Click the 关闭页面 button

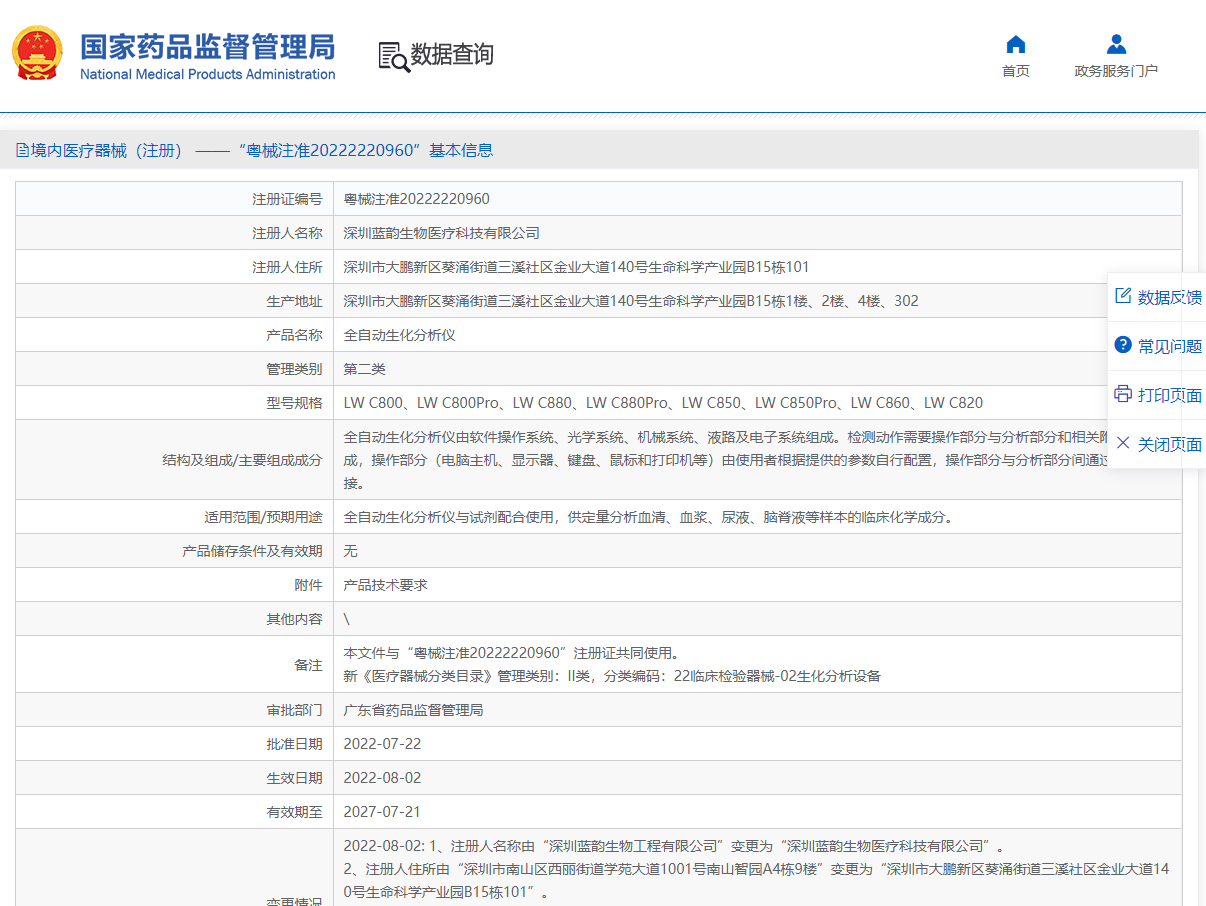pyautogui.click(x=1157, y=444)
